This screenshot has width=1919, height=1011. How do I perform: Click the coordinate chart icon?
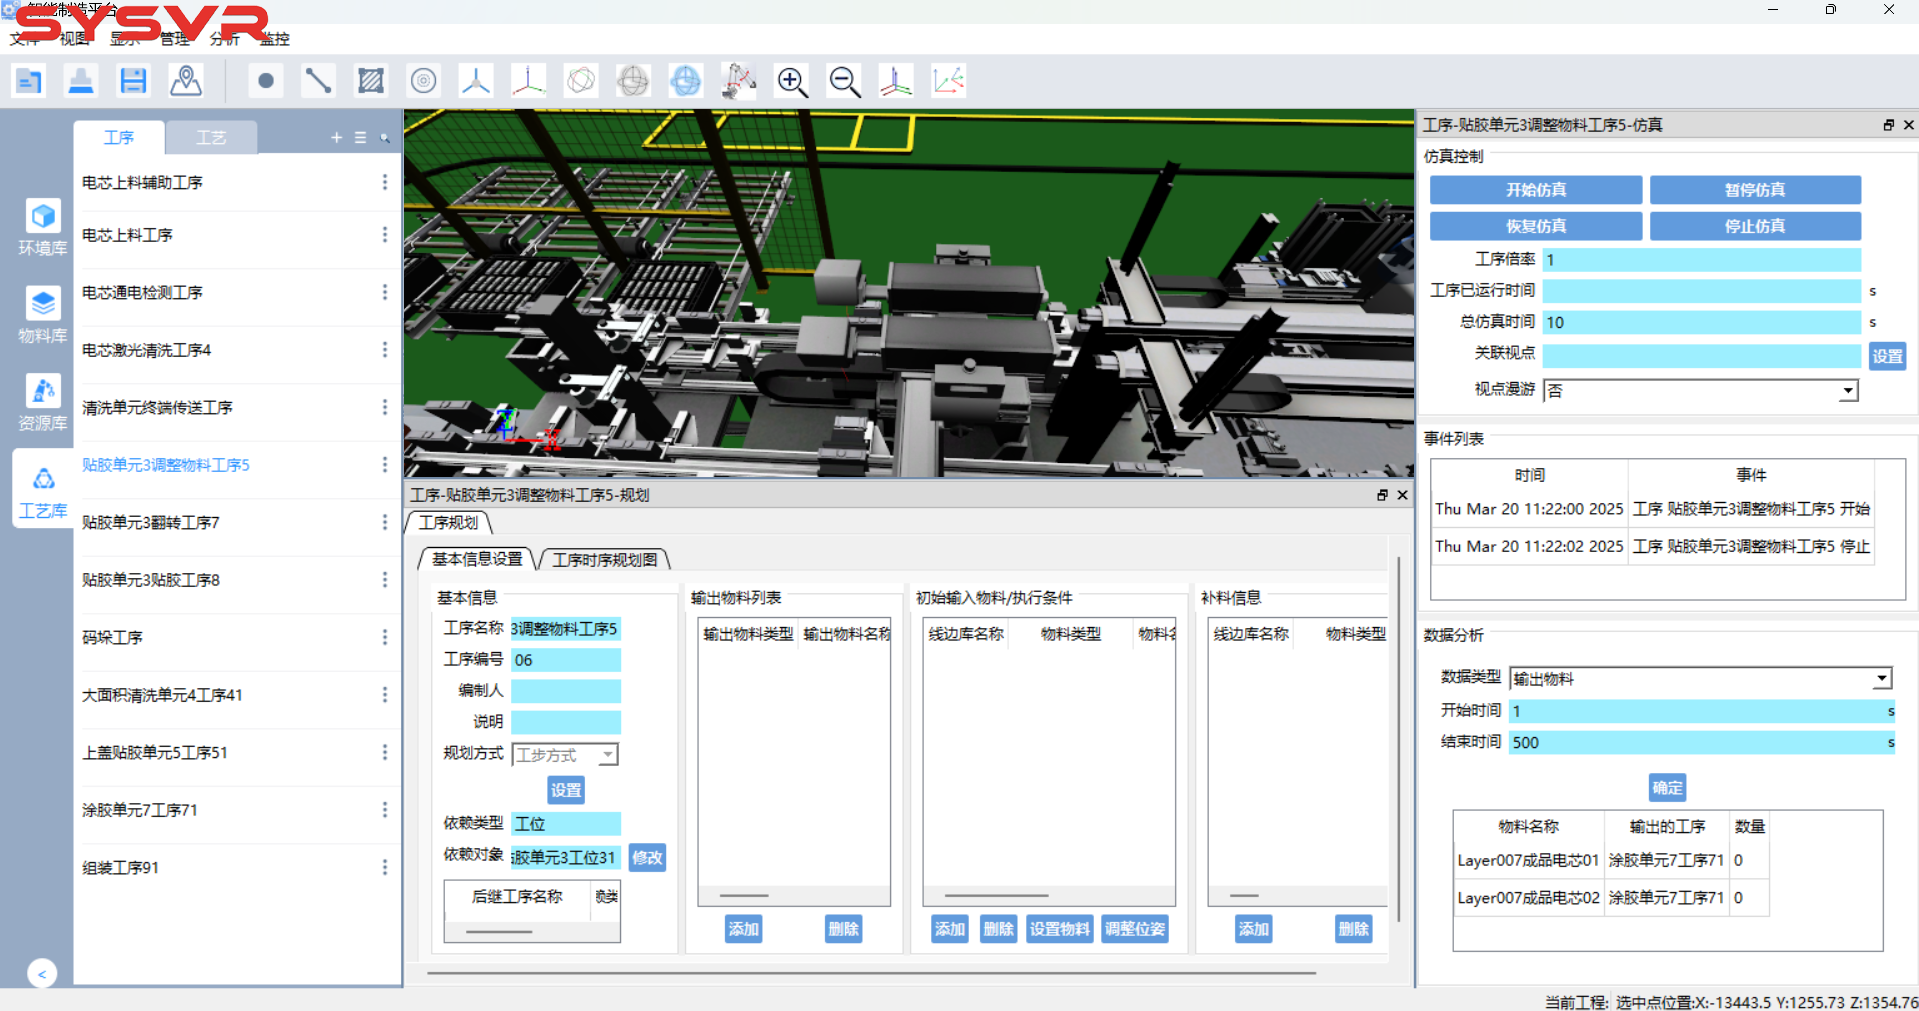tap(949, 81)
